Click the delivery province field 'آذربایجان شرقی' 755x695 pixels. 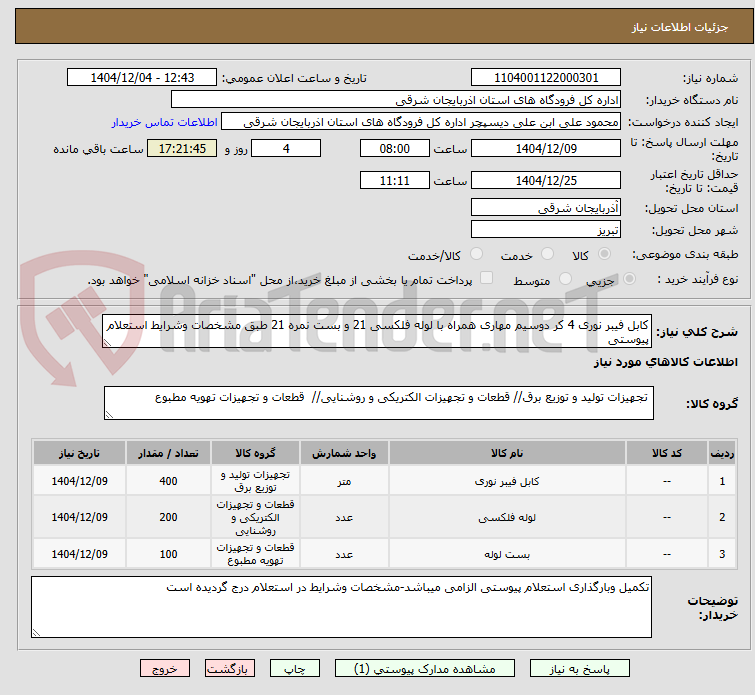(546, 208)
